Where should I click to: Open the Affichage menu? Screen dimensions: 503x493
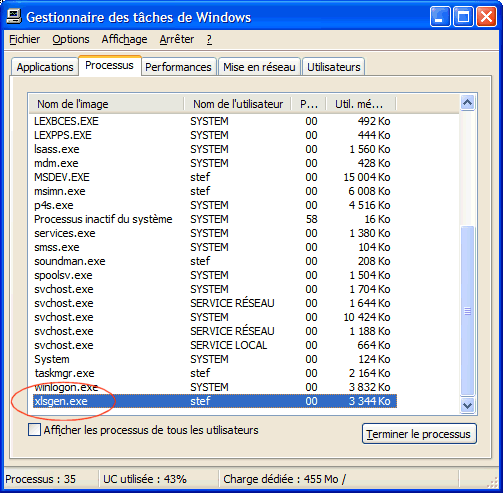pos(124,39)
